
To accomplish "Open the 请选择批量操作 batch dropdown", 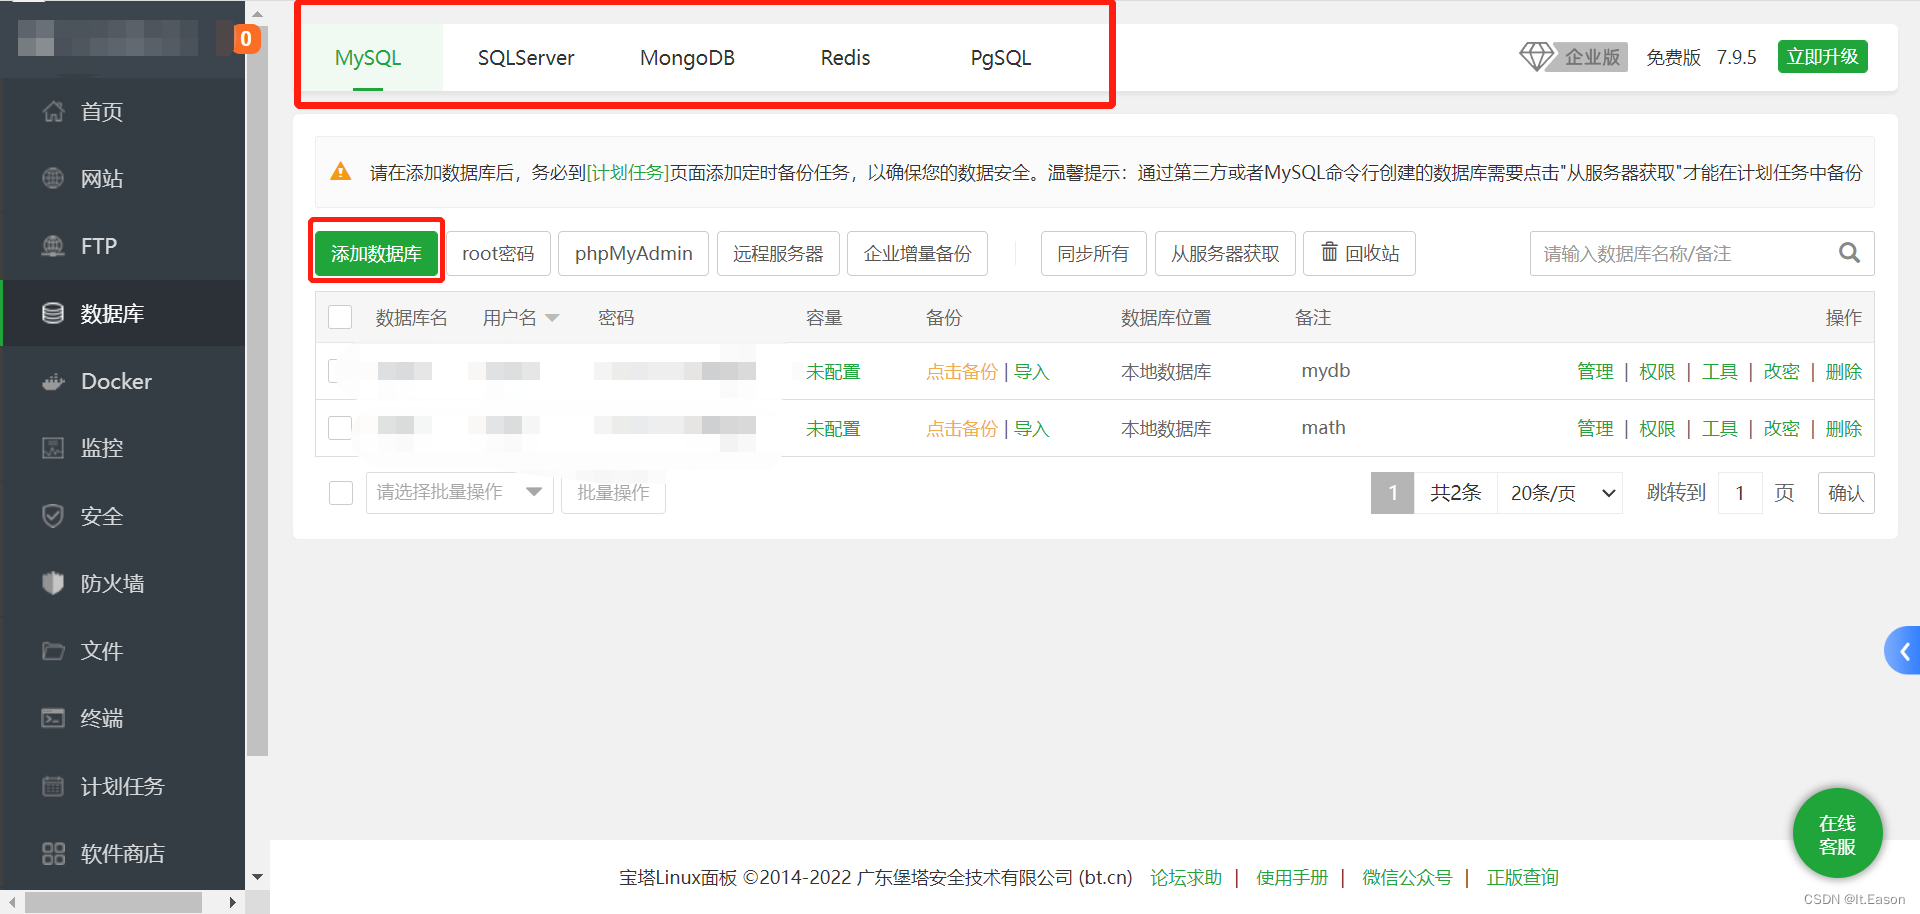I will click(460, 492).
